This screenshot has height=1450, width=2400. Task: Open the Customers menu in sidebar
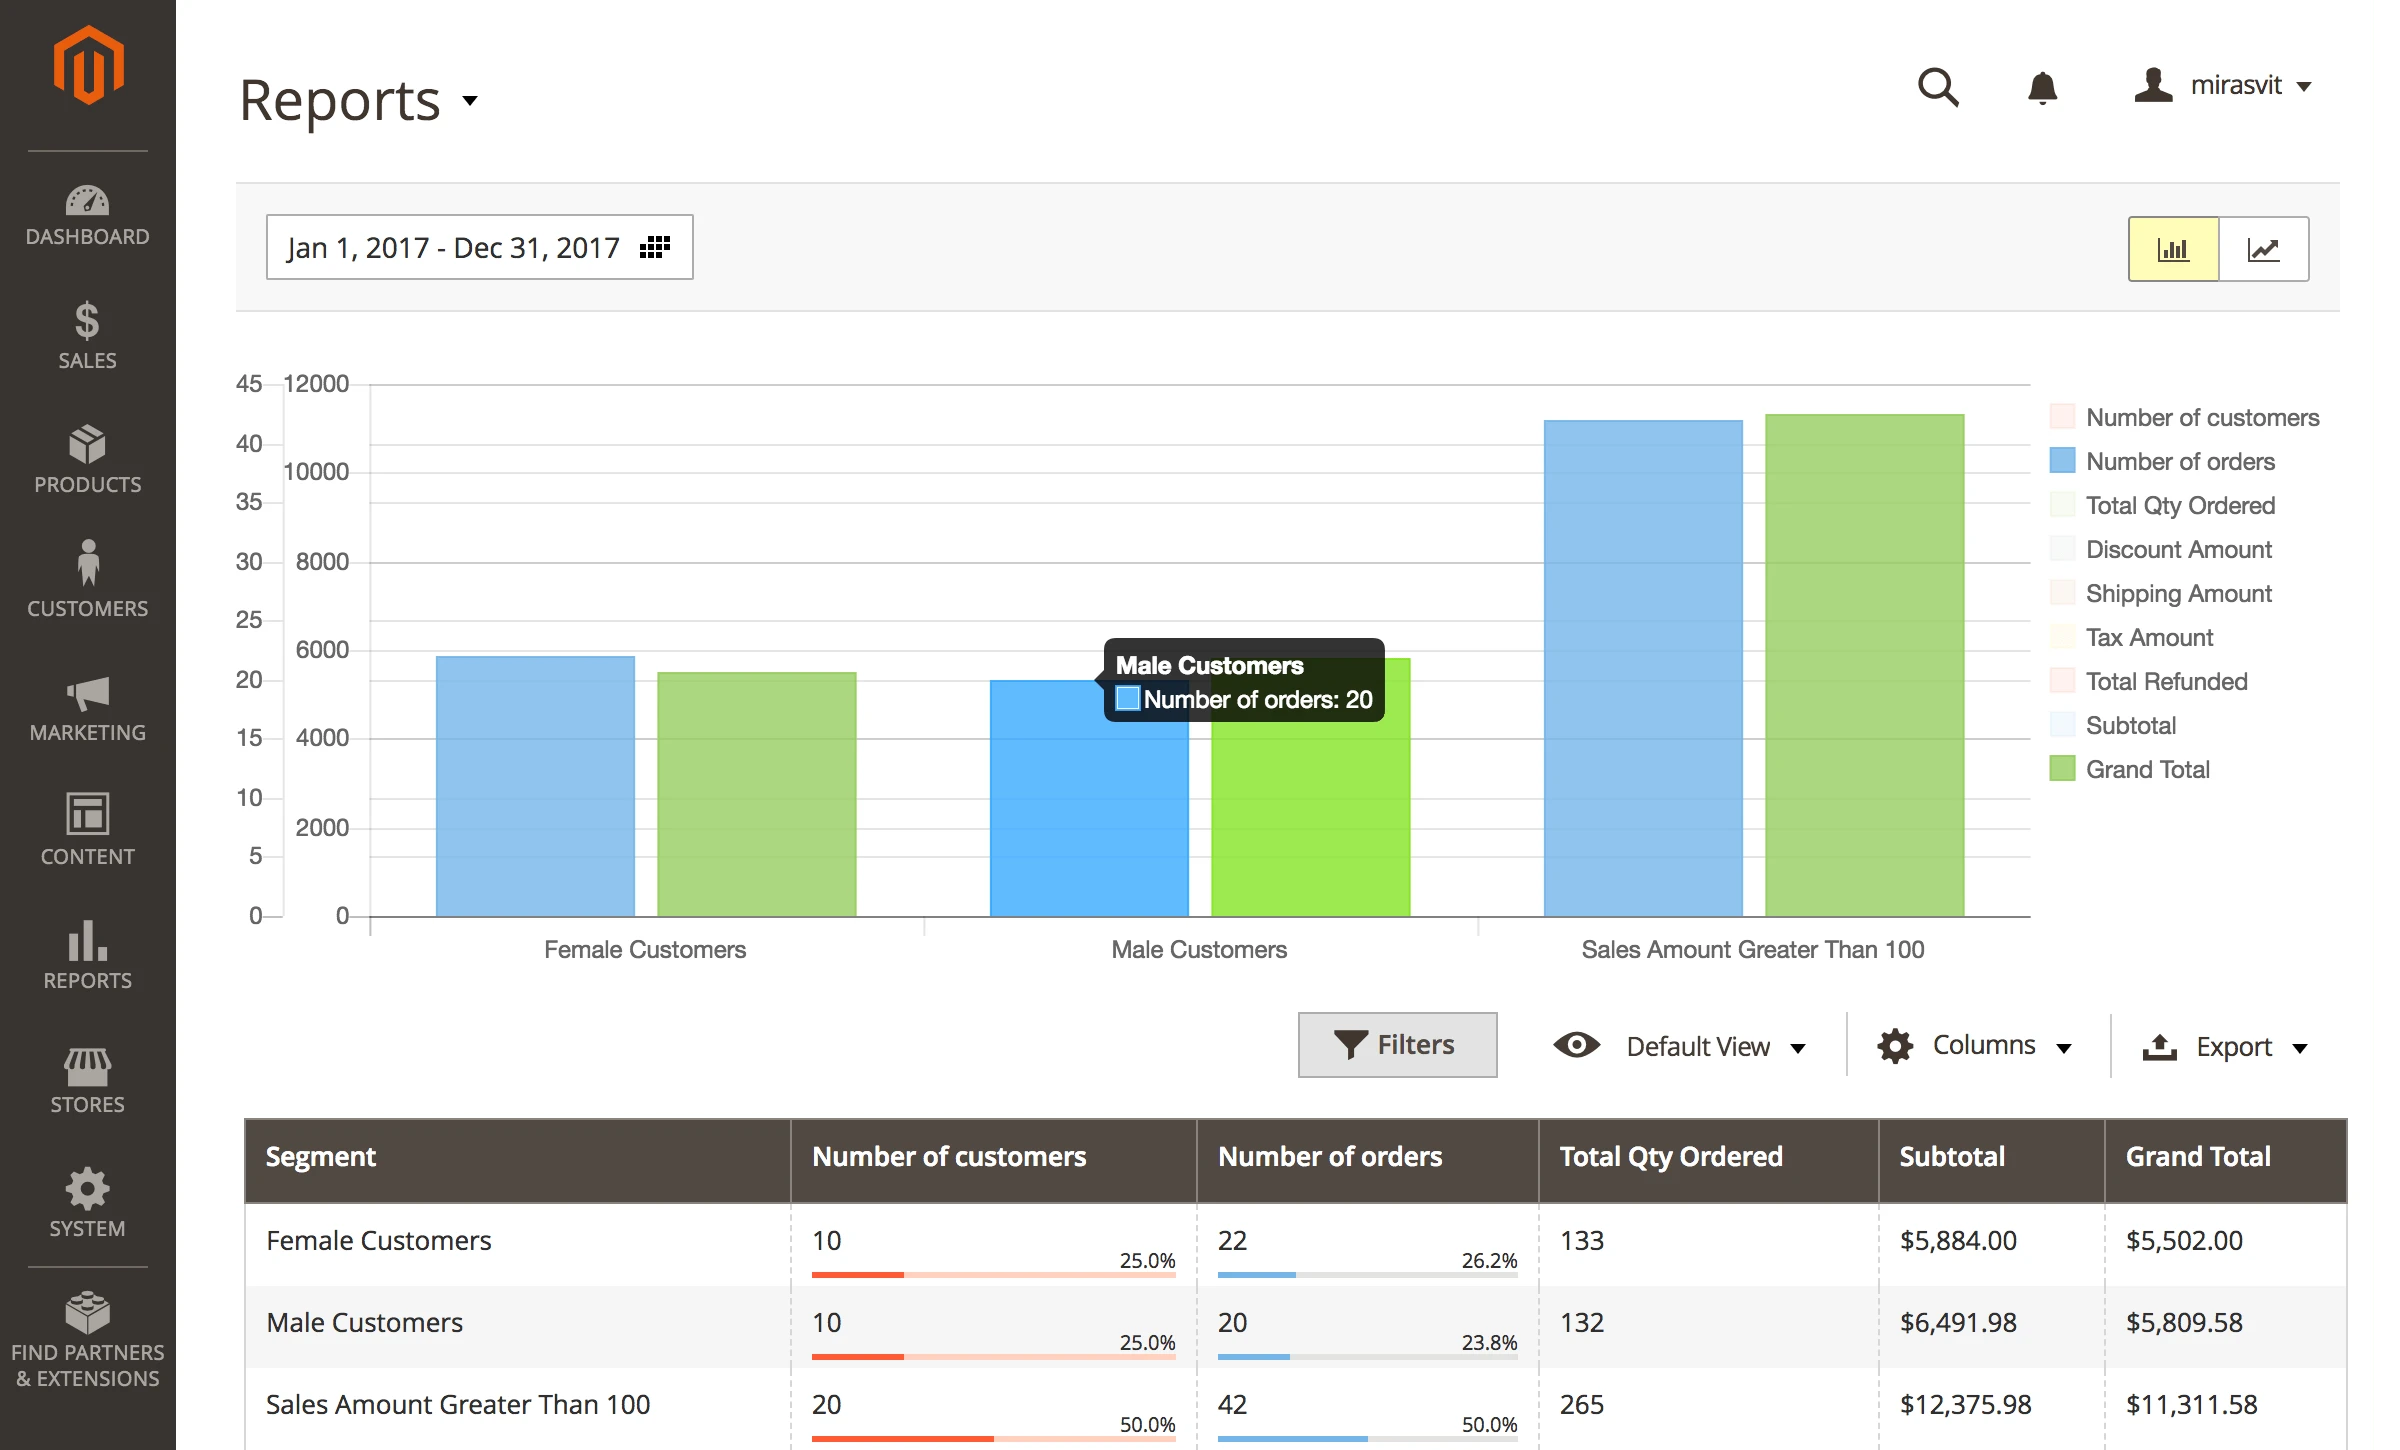click(x=87, y=580)
